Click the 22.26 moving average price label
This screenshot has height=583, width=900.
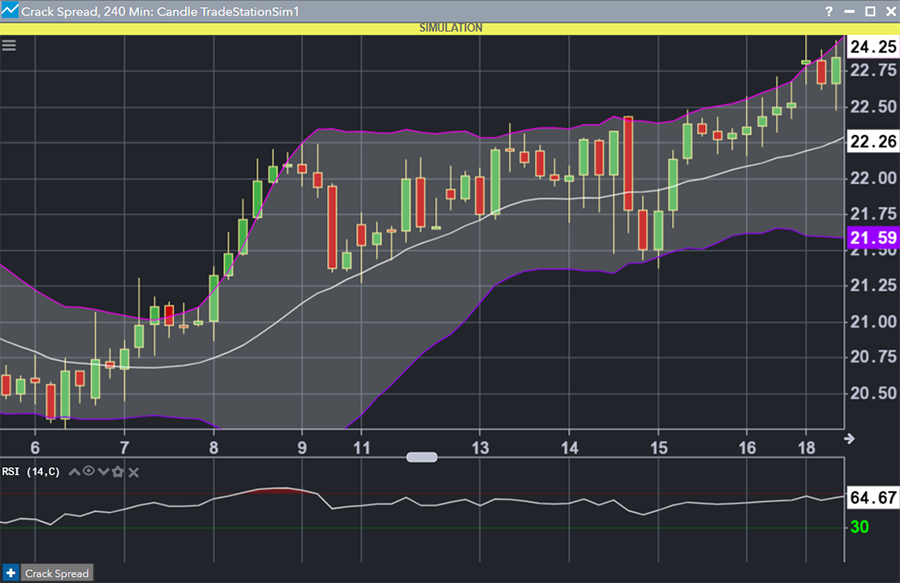pyautogui.click(x=872, y=142)
